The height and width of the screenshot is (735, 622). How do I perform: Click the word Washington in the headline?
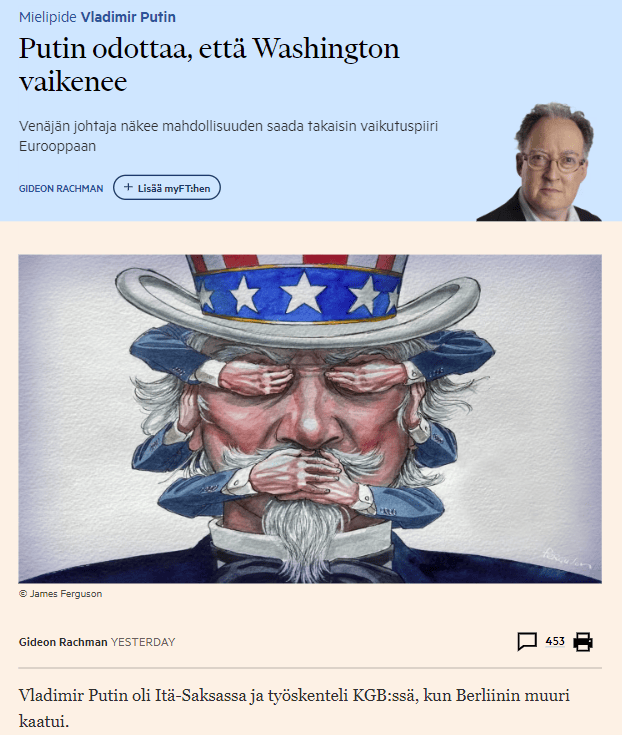tap(326, 48)
